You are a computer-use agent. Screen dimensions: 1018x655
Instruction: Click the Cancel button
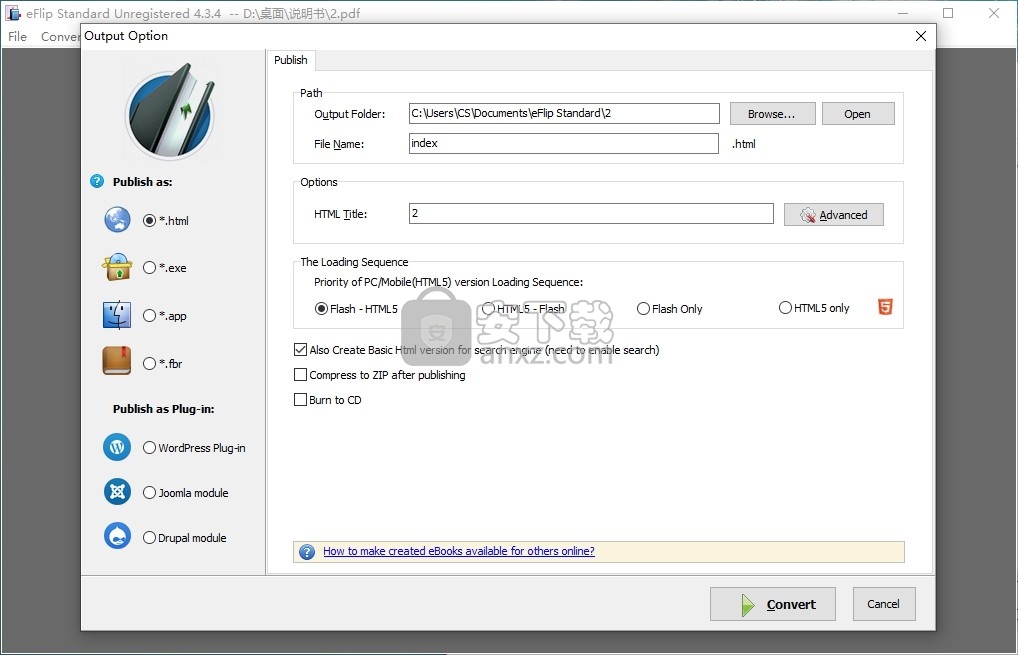coord(884,604)
